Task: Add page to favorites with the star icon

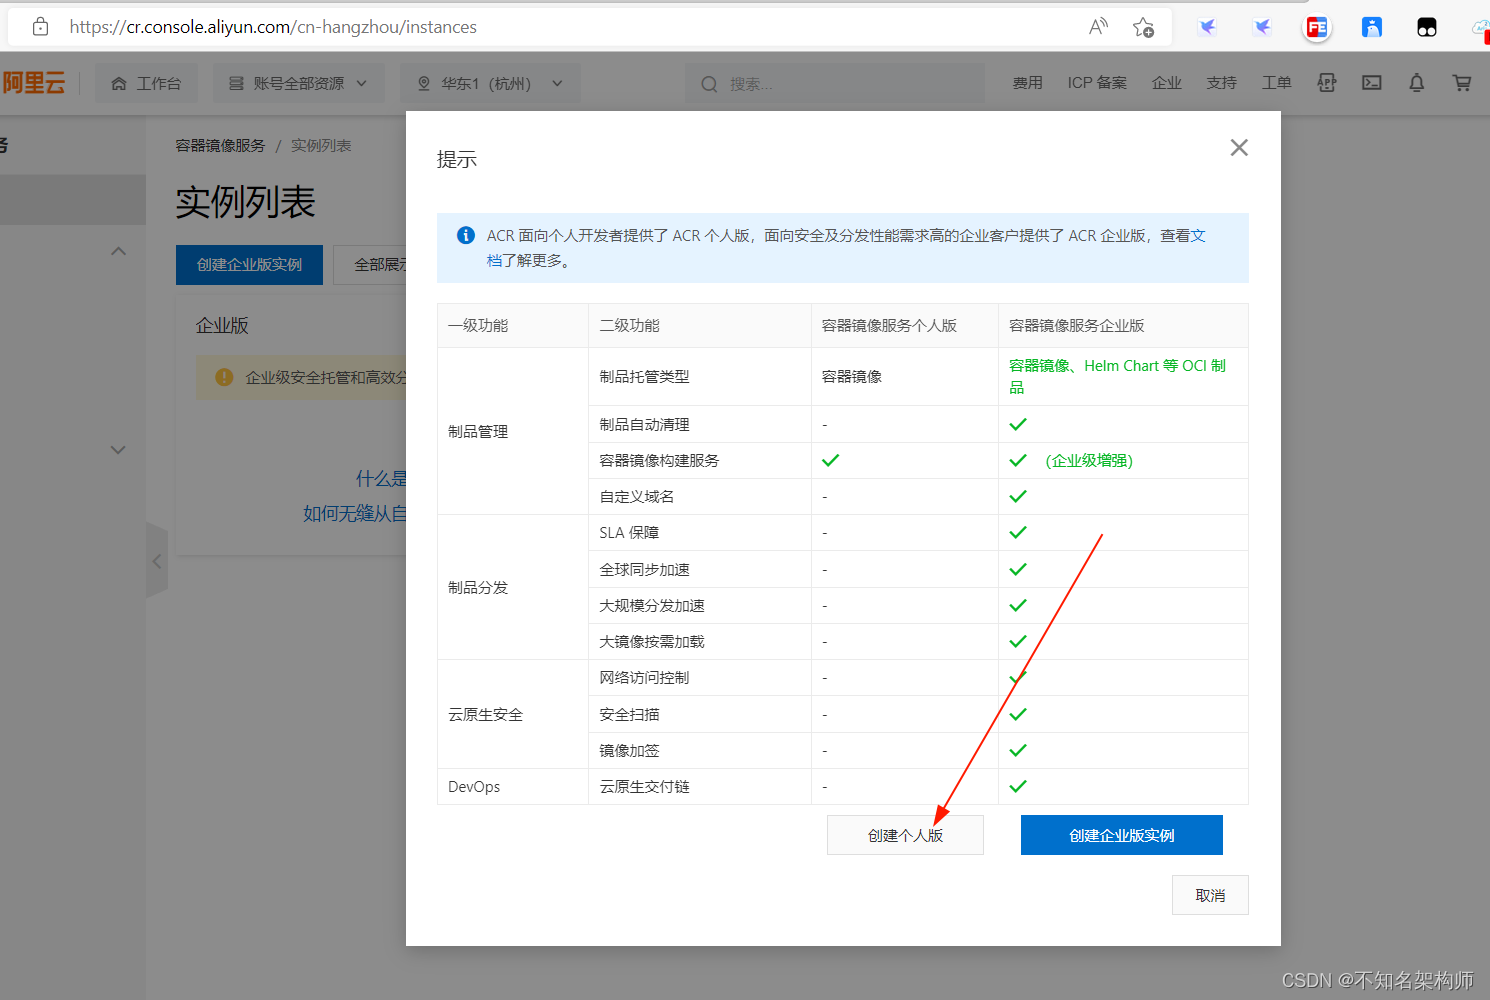Action: (1143, 27)
